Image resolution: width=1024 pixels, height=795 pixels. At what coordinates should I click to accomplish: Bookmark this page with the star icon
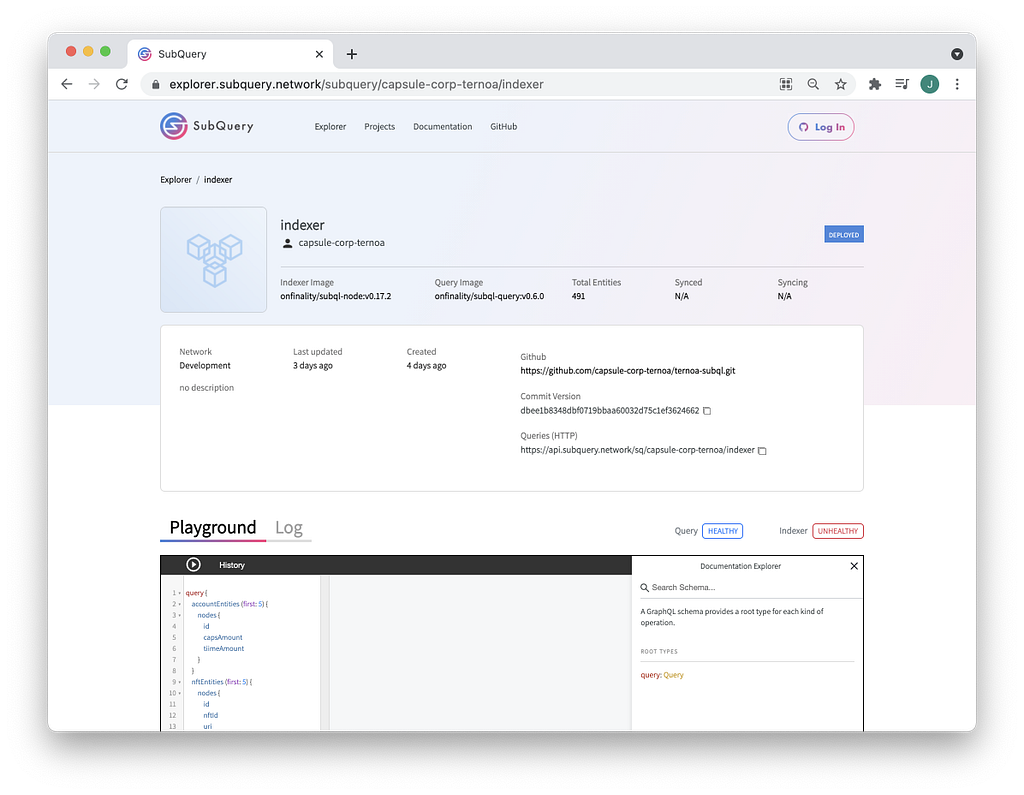point(840,84)
